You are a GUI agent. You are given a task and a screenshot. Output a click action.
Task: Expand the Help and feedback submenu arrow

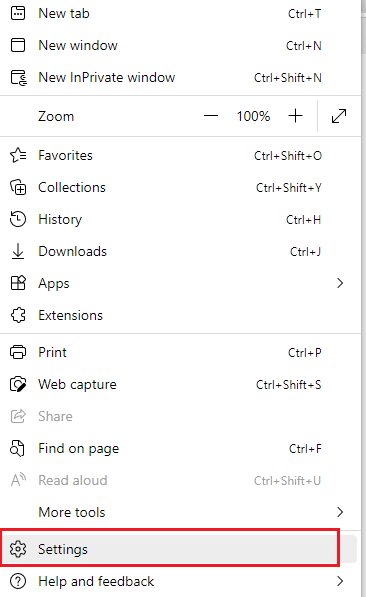340,581
